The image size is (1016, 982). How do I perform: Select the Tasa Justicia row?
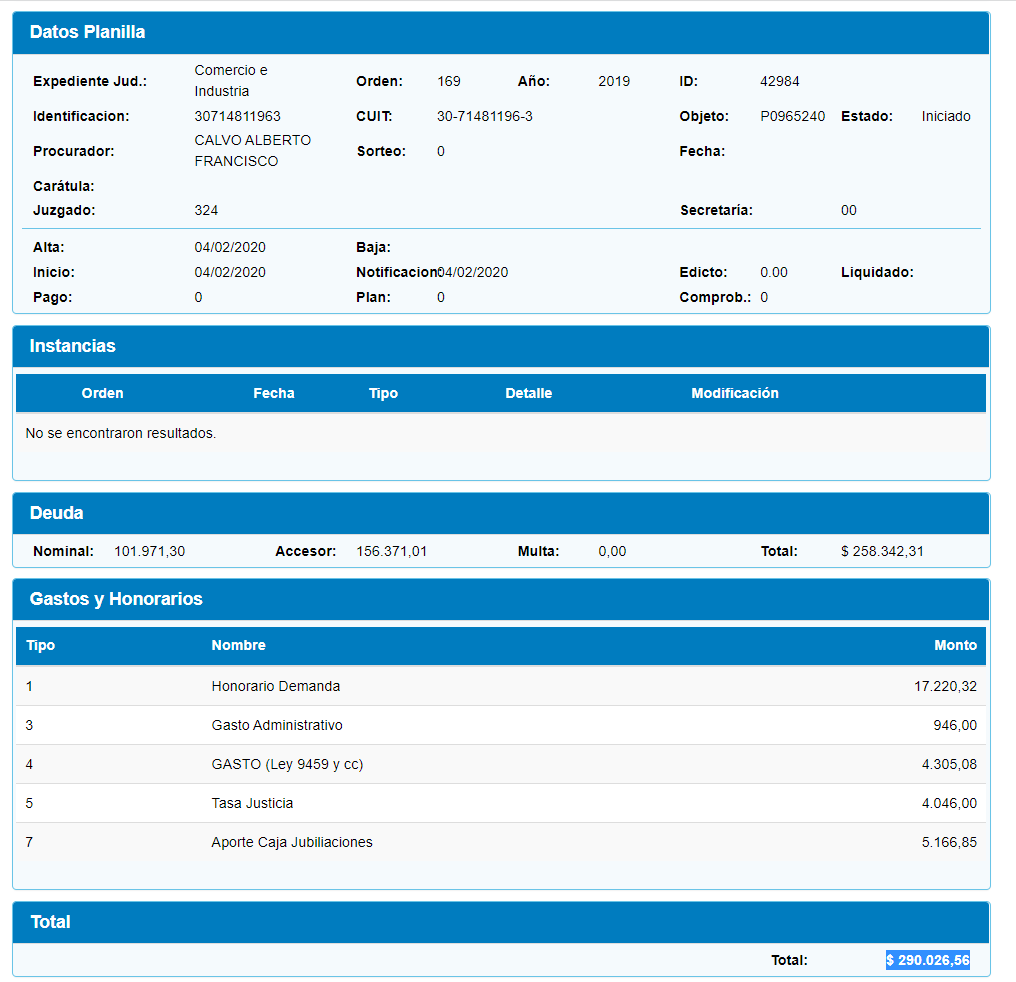pos(252,803)
